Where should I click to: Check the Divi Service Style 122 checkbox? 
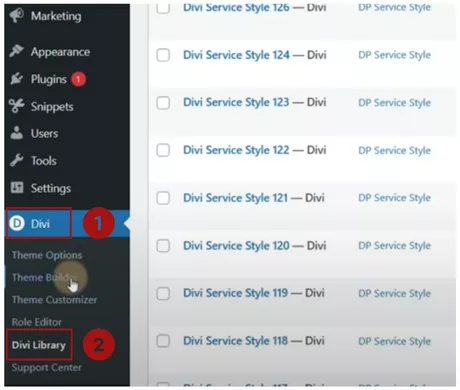pyautogui.click(x=163, y=150)
